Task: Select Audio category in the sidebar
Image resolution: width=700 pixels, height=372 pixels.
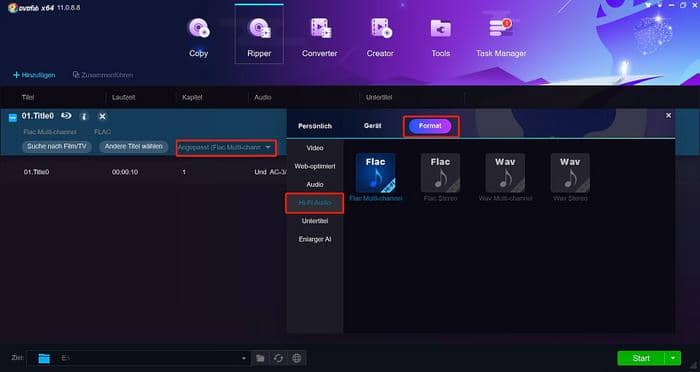Action: 315,184
